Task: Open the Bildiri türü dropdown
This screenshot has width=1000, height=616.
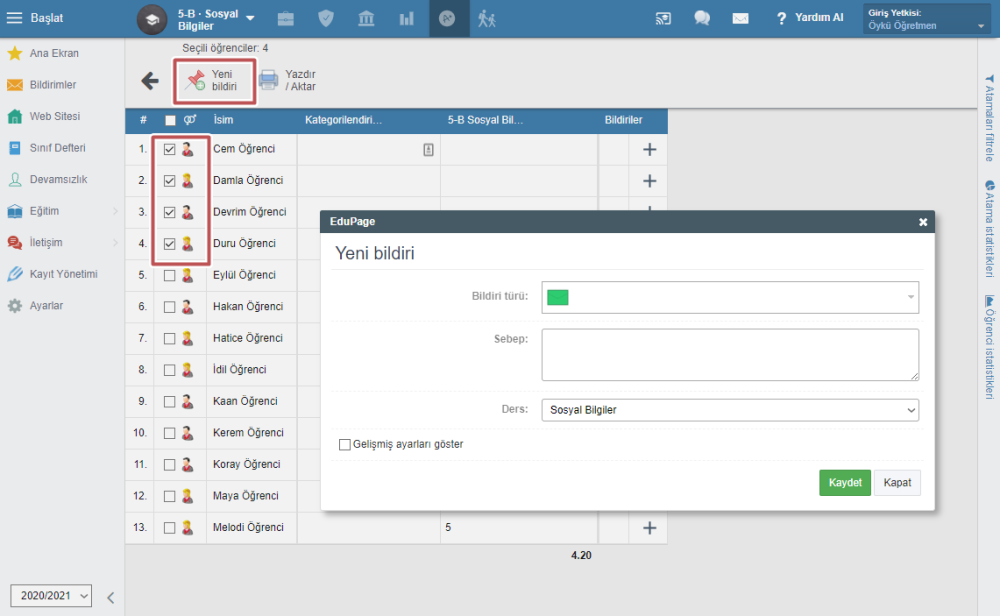Action: pos(730,297)
